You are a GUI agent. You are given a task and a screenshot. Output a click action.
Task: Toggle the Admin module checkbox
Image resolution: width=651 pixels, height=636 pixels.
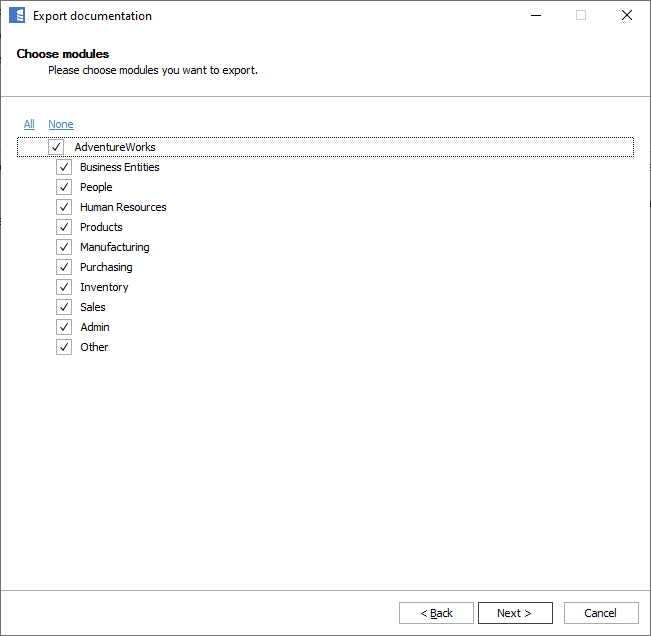tap(64, 327)
